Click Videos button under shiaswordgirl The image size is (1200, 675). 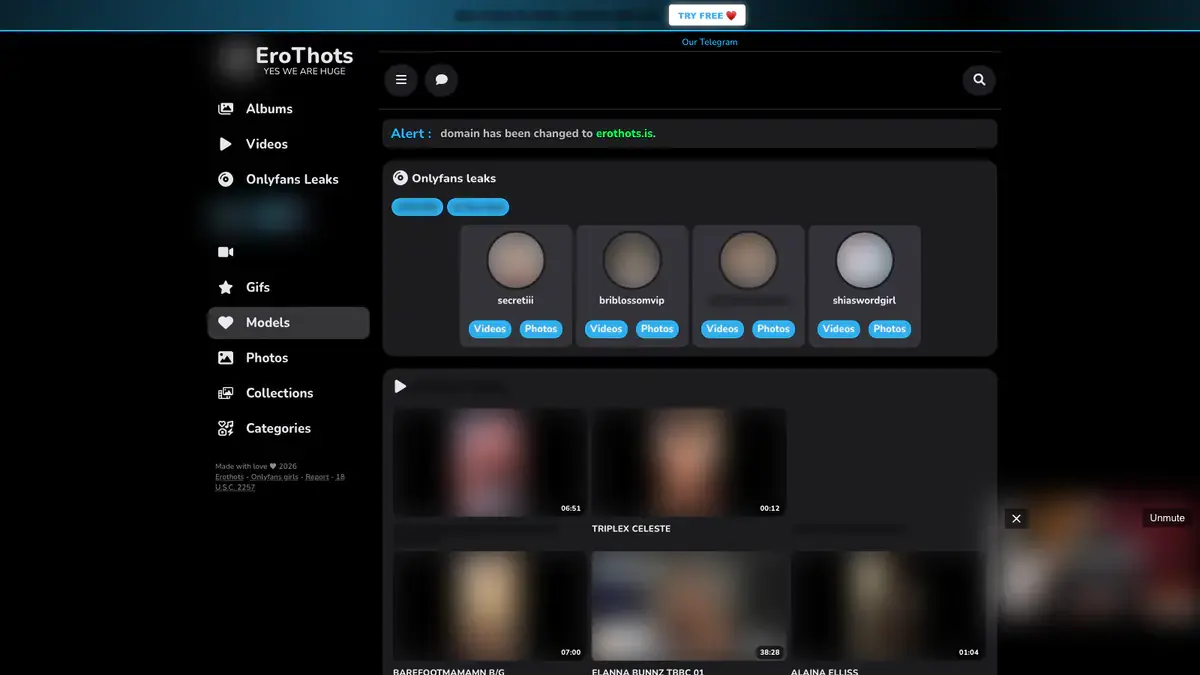838,329
